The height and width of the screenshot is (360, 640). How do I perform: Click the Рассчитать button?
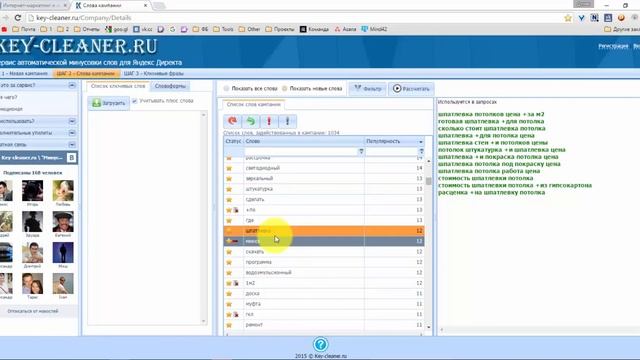411,89
